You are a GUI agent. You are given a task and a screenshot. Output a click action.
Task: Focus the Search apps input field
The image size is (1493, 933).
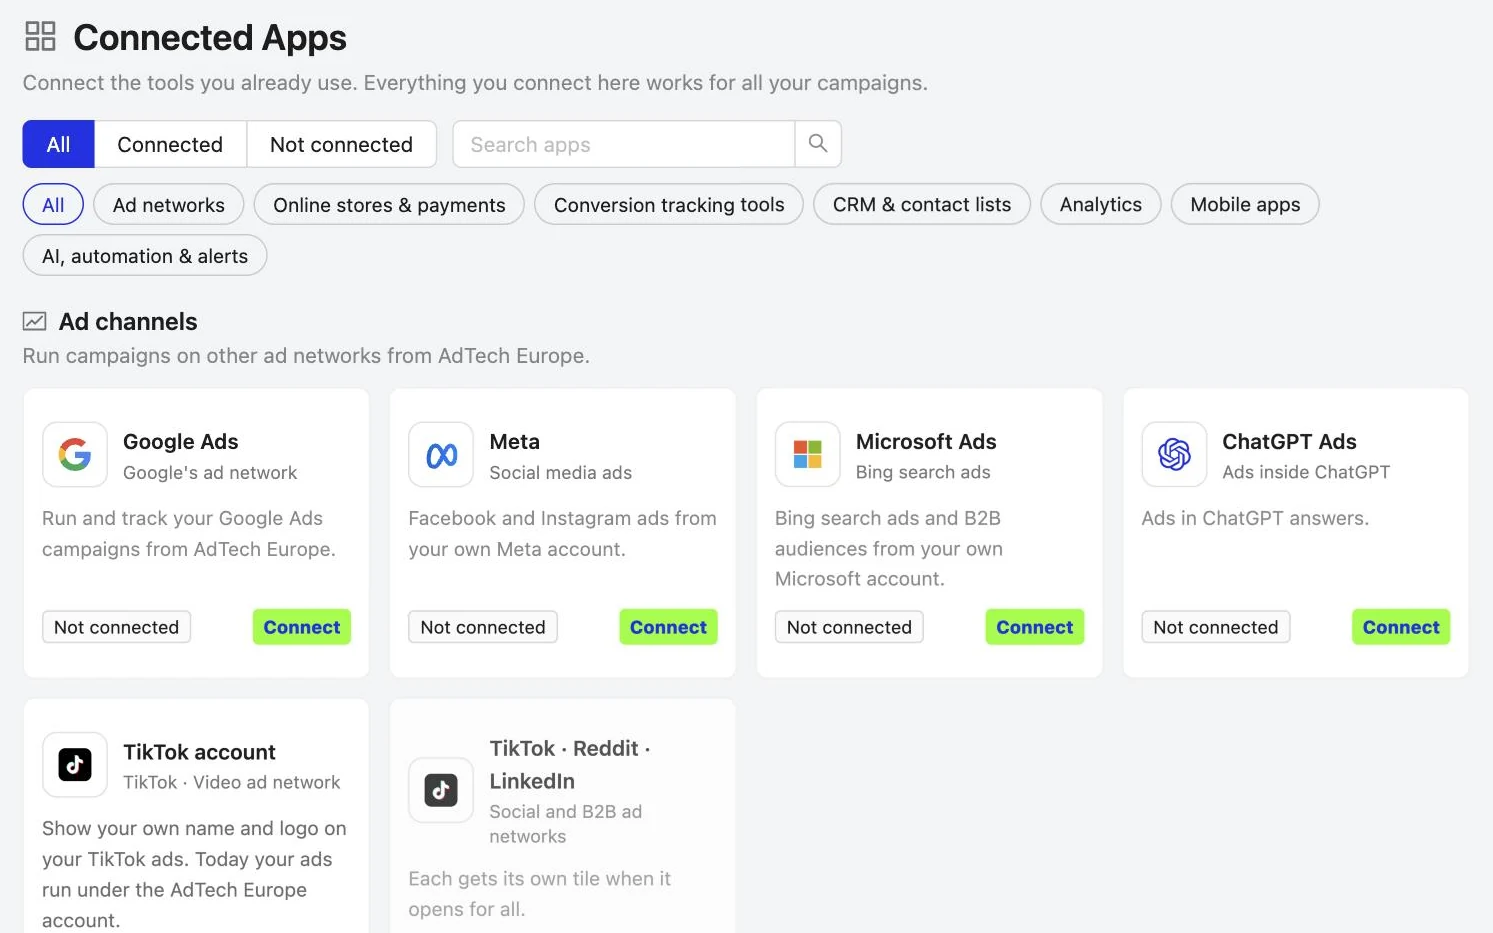tap(624, 144)
